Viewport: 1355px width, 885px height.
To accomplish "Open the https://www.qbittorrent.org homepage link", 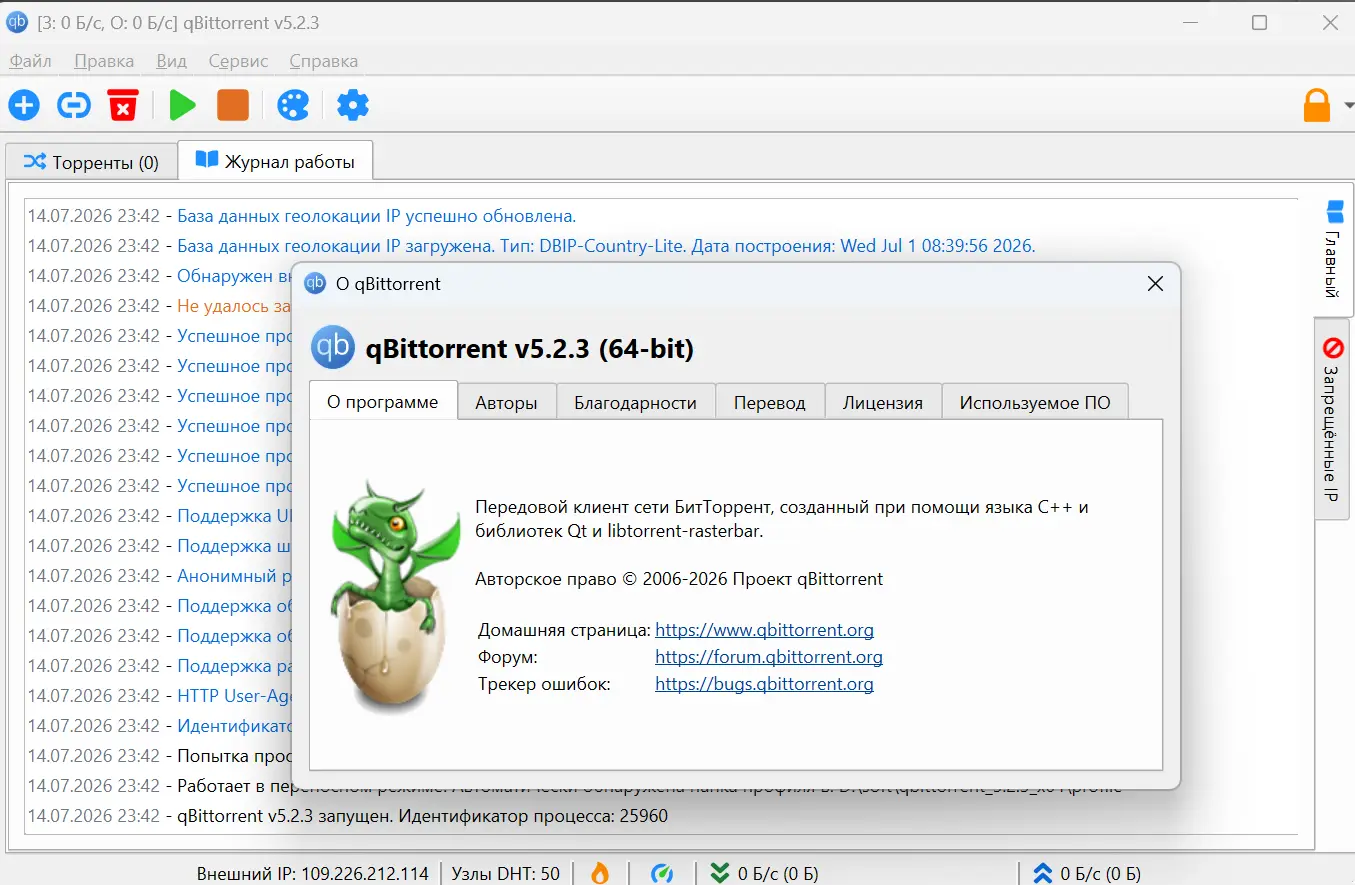I will point(764,630).
